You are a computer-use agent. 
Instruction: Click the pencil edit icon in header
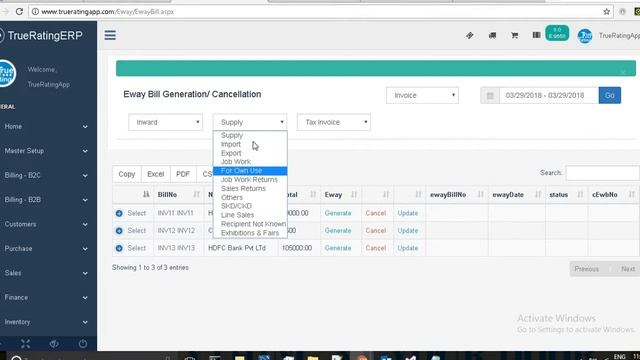[x=470, y=36]
